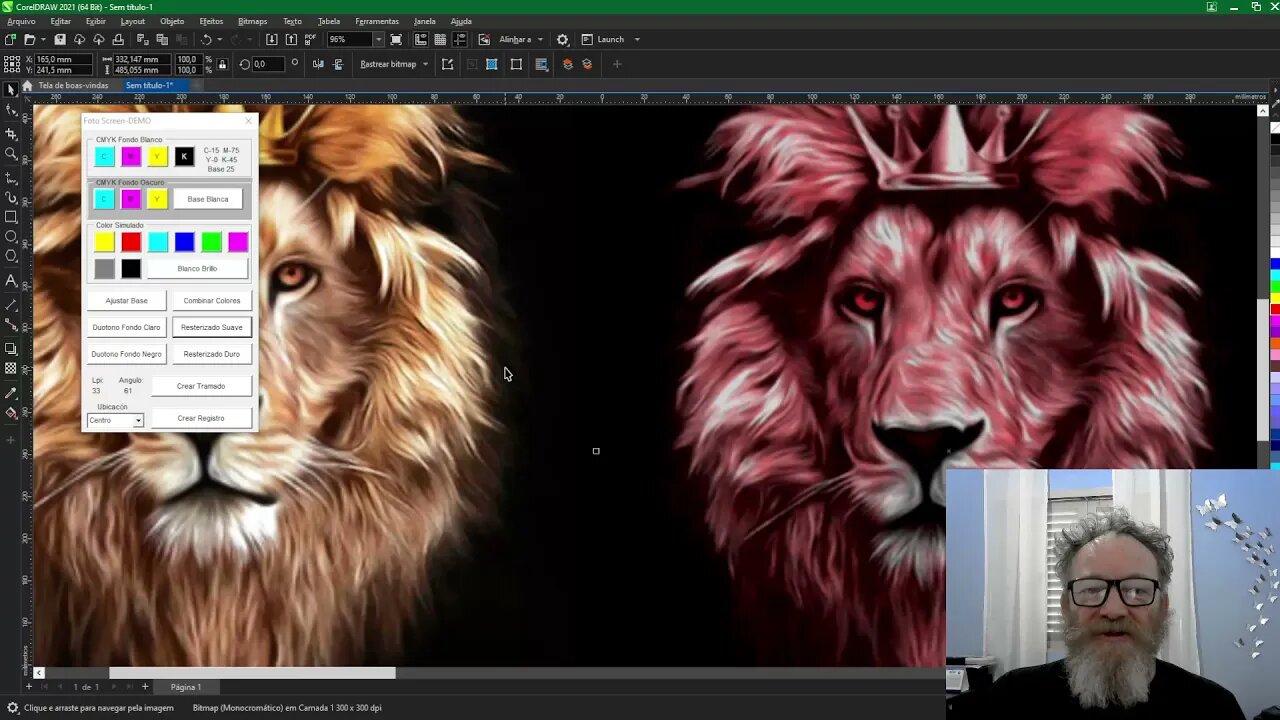Click the Save icon

click(x=60, y=40)
